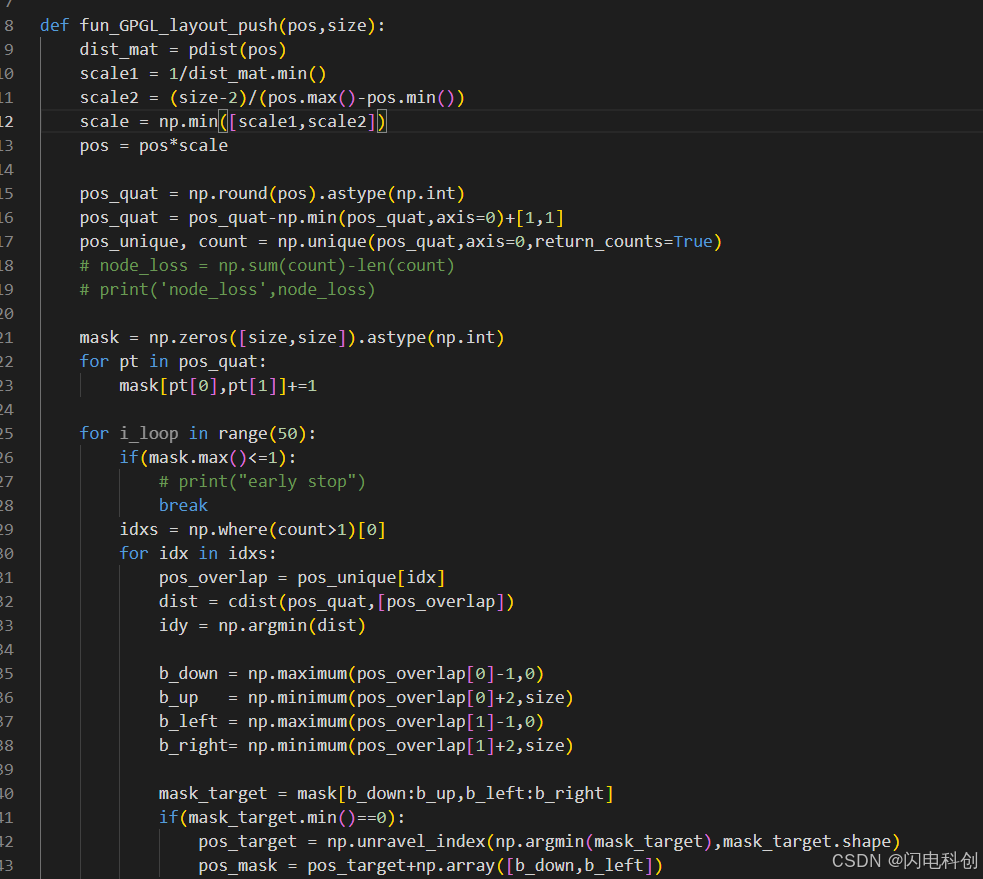983x879 pixels.
Task: Click the 'dist = cdist' line
Action: coord(336,602)
